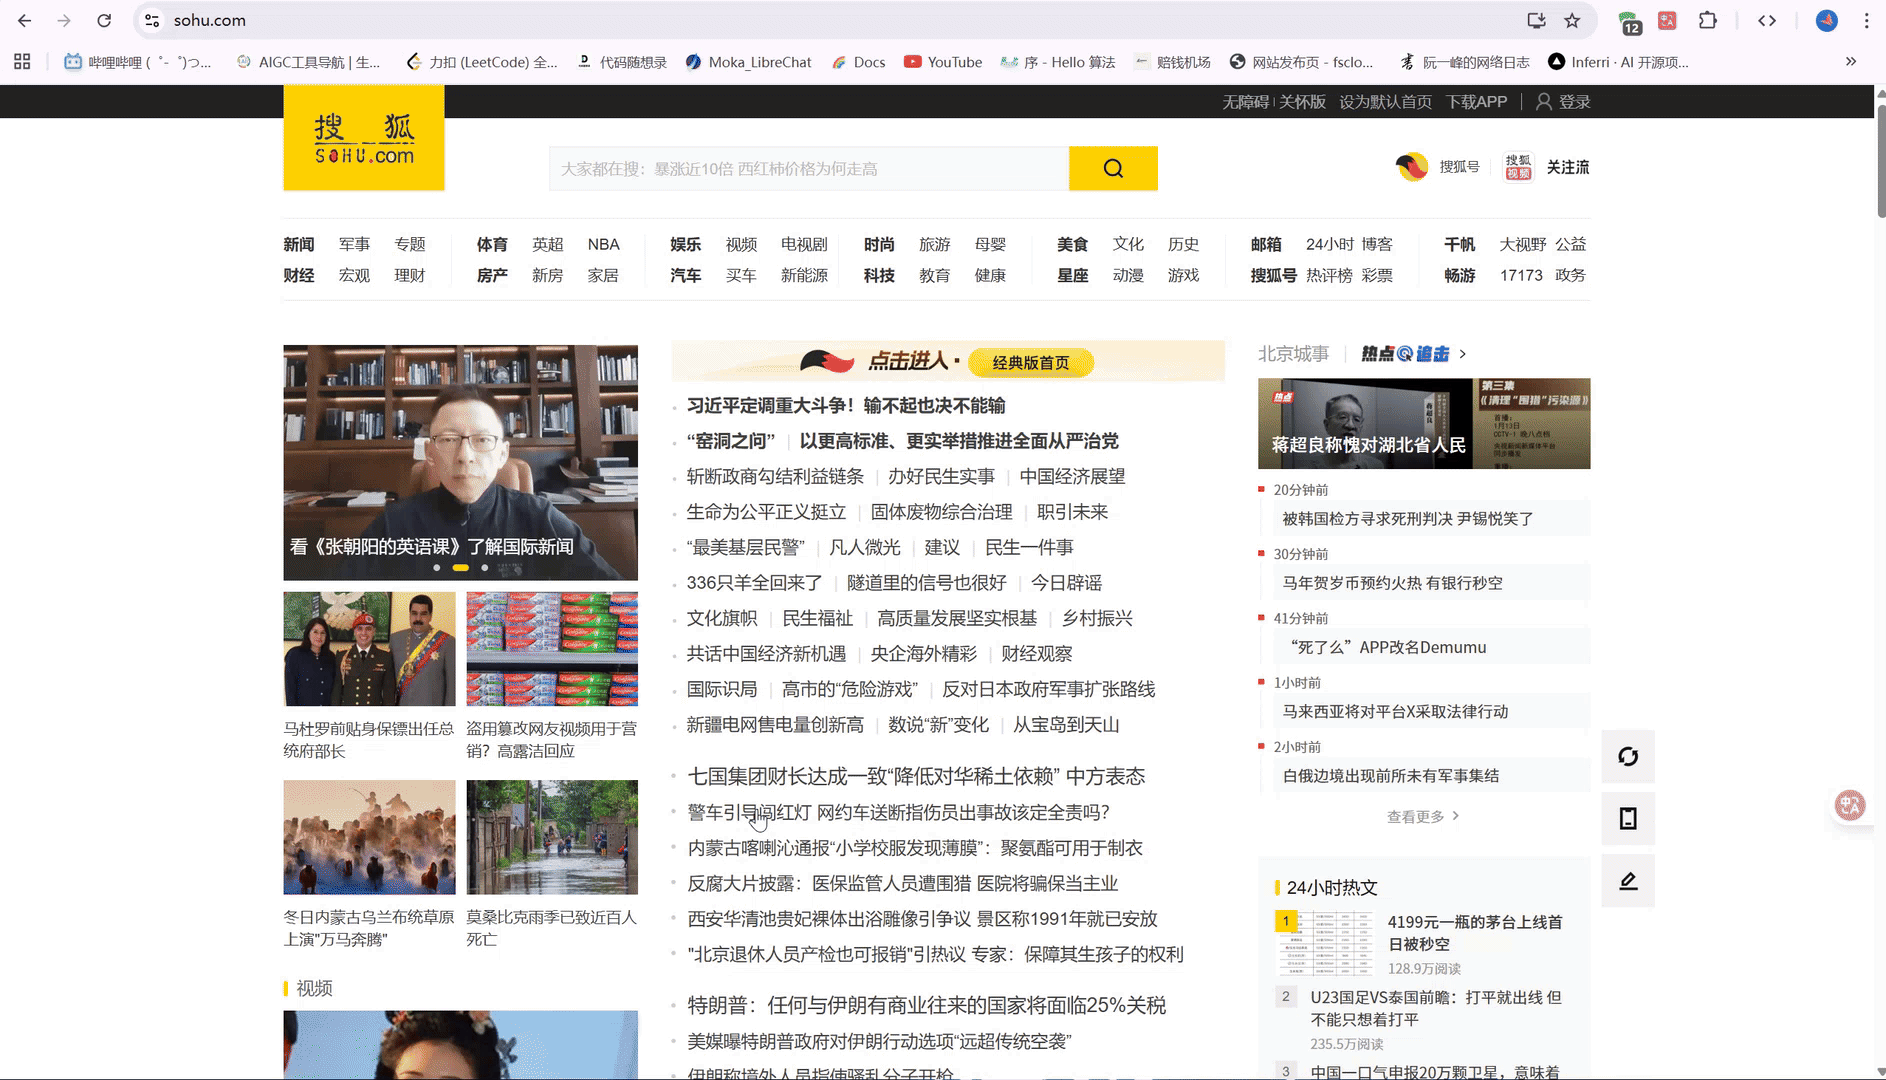
Task: Click the mobile phone icon in side panel
Action: tap(1628, 819)
